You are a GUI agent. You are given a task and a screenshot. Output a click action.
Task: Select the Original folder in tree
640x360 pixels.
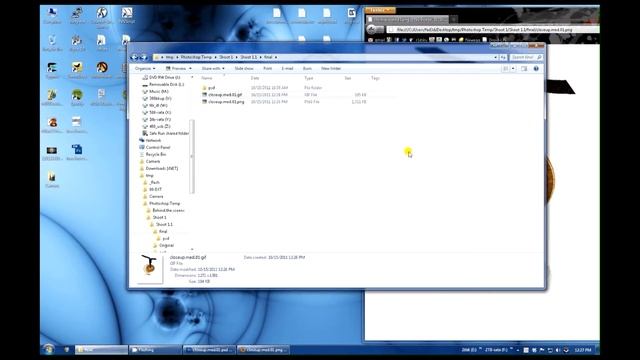coord(163,245)
